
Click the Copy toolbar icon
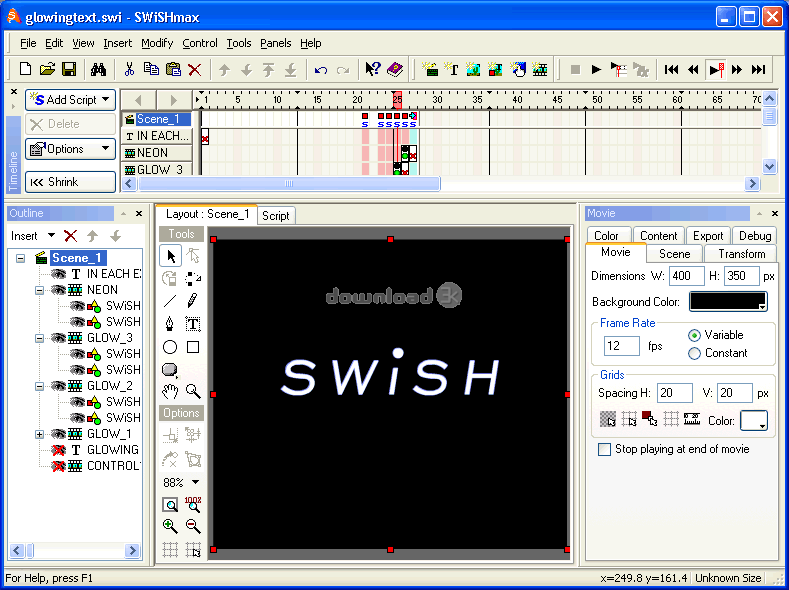click(x=151, y=69)
